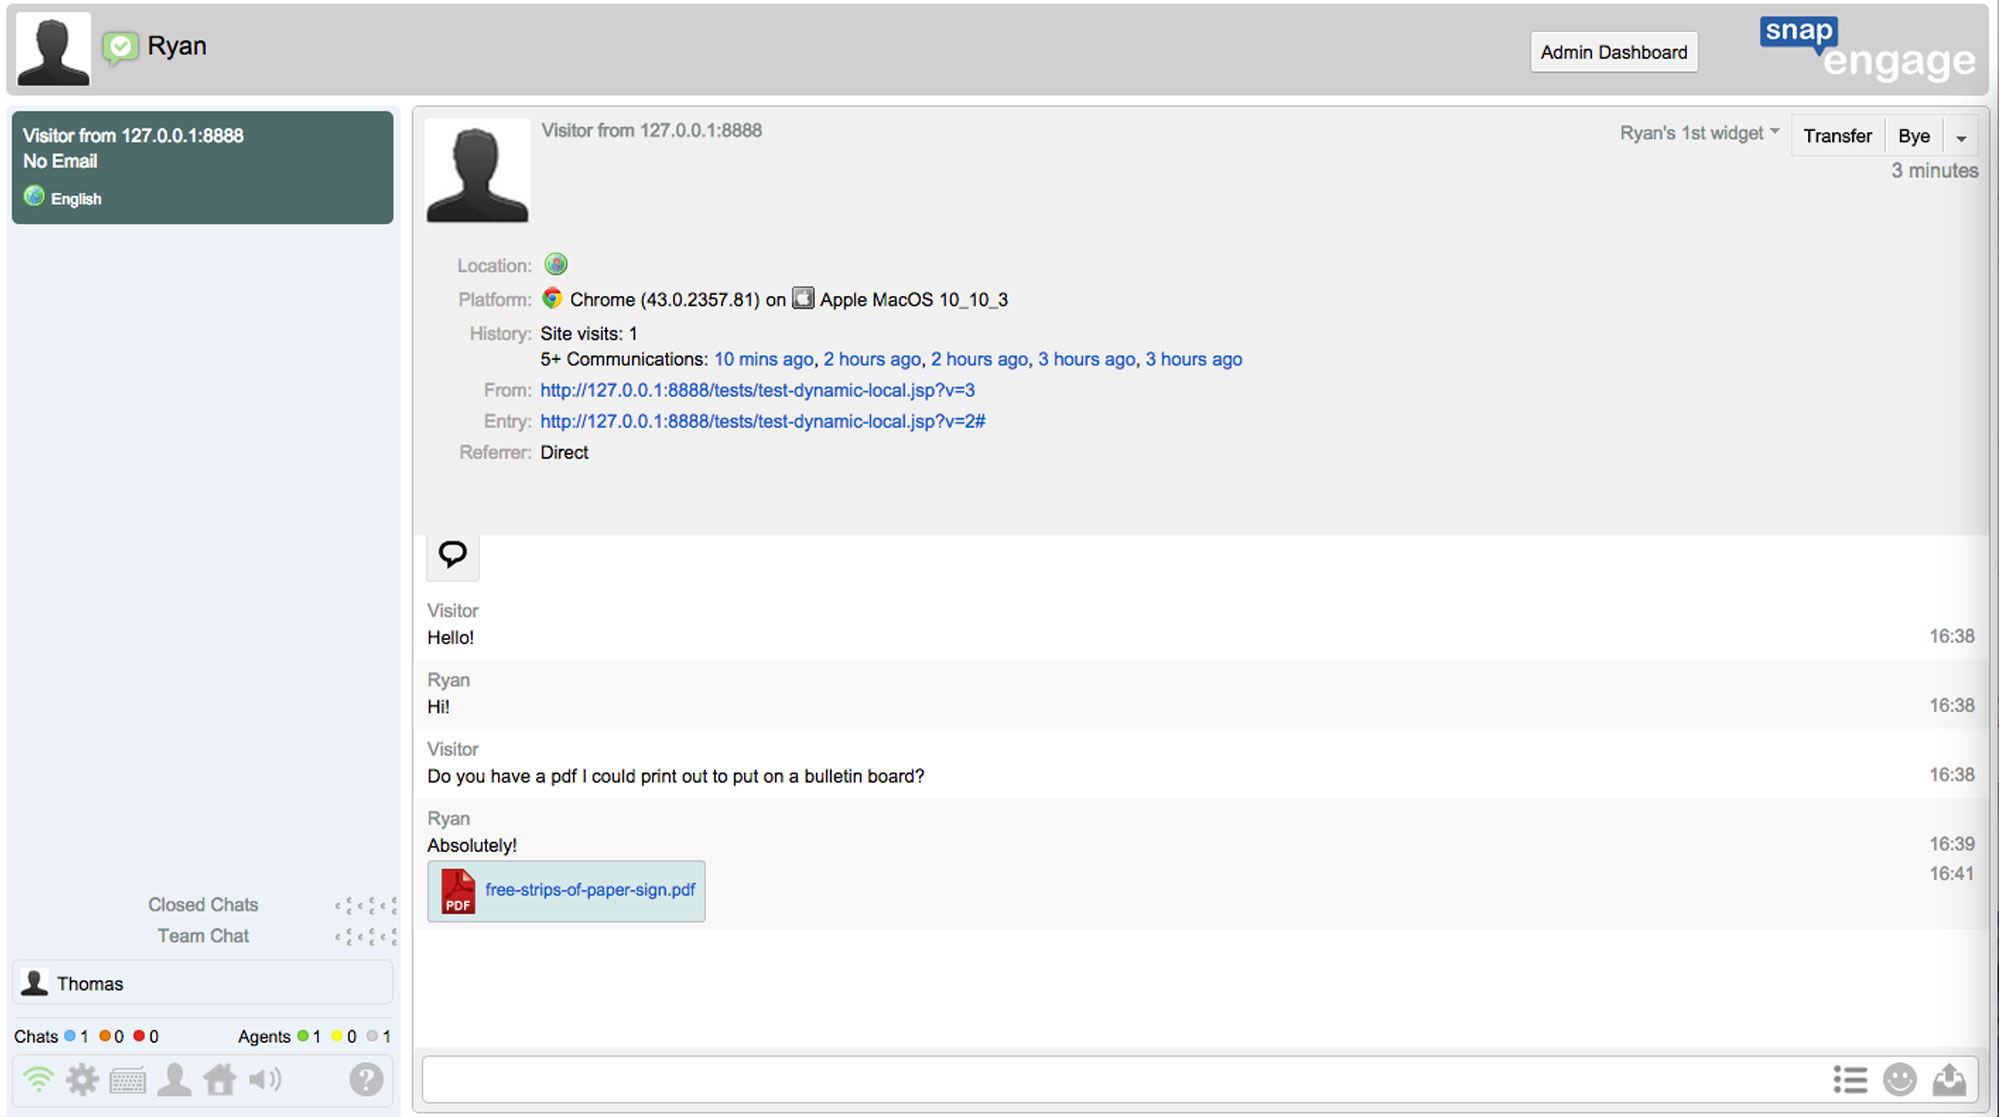
Task: Open settings with the gear icon
Action: click(82, 1080)
